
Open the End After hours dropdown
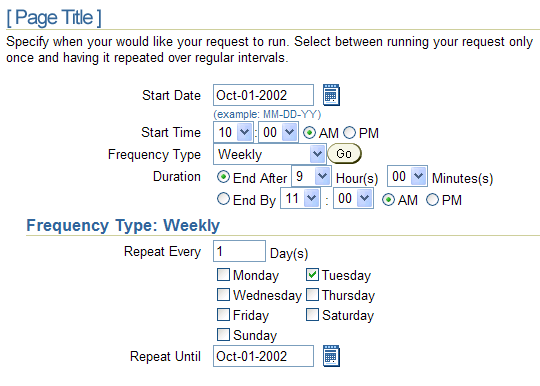pos(311,176)
